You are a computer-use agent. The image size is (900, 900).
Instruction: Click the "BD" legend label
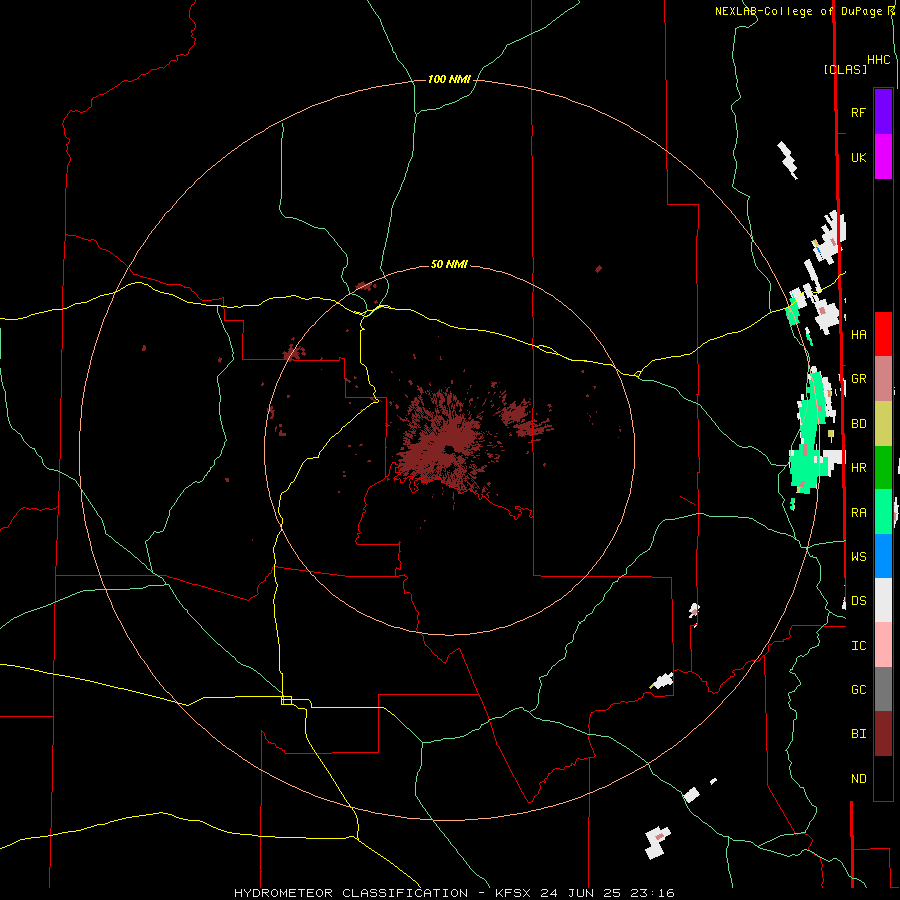[858, 424]
